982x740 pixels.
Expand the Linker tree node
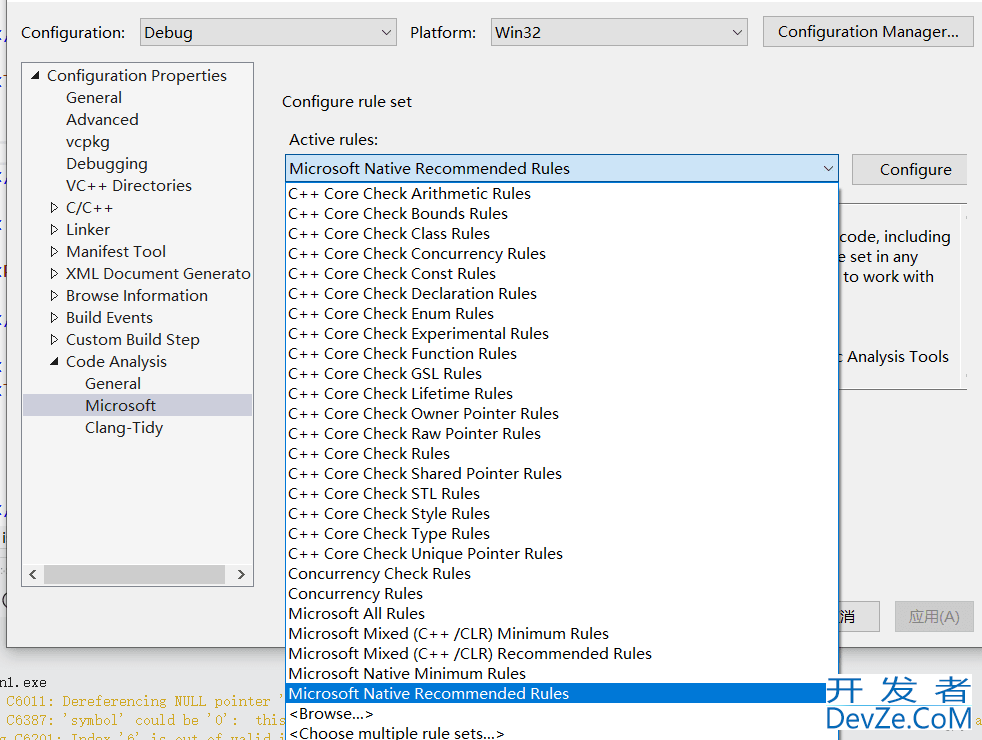[x=54, y=230]
